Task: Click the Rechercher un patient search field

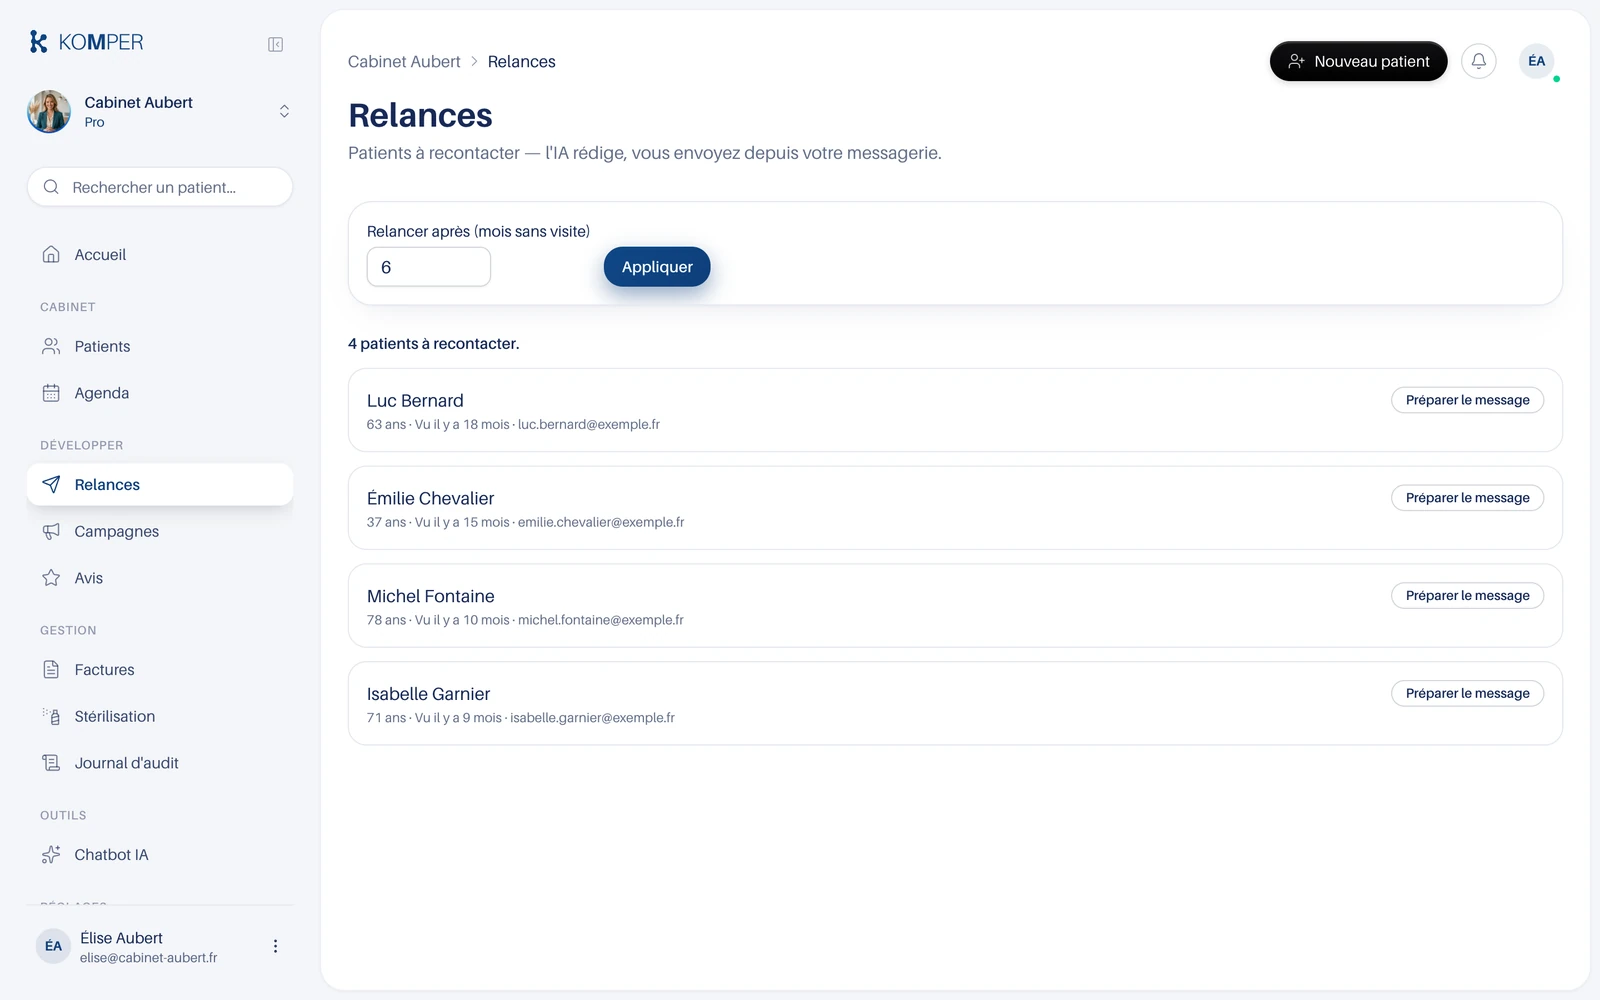Action: click(x=160, y=187)
